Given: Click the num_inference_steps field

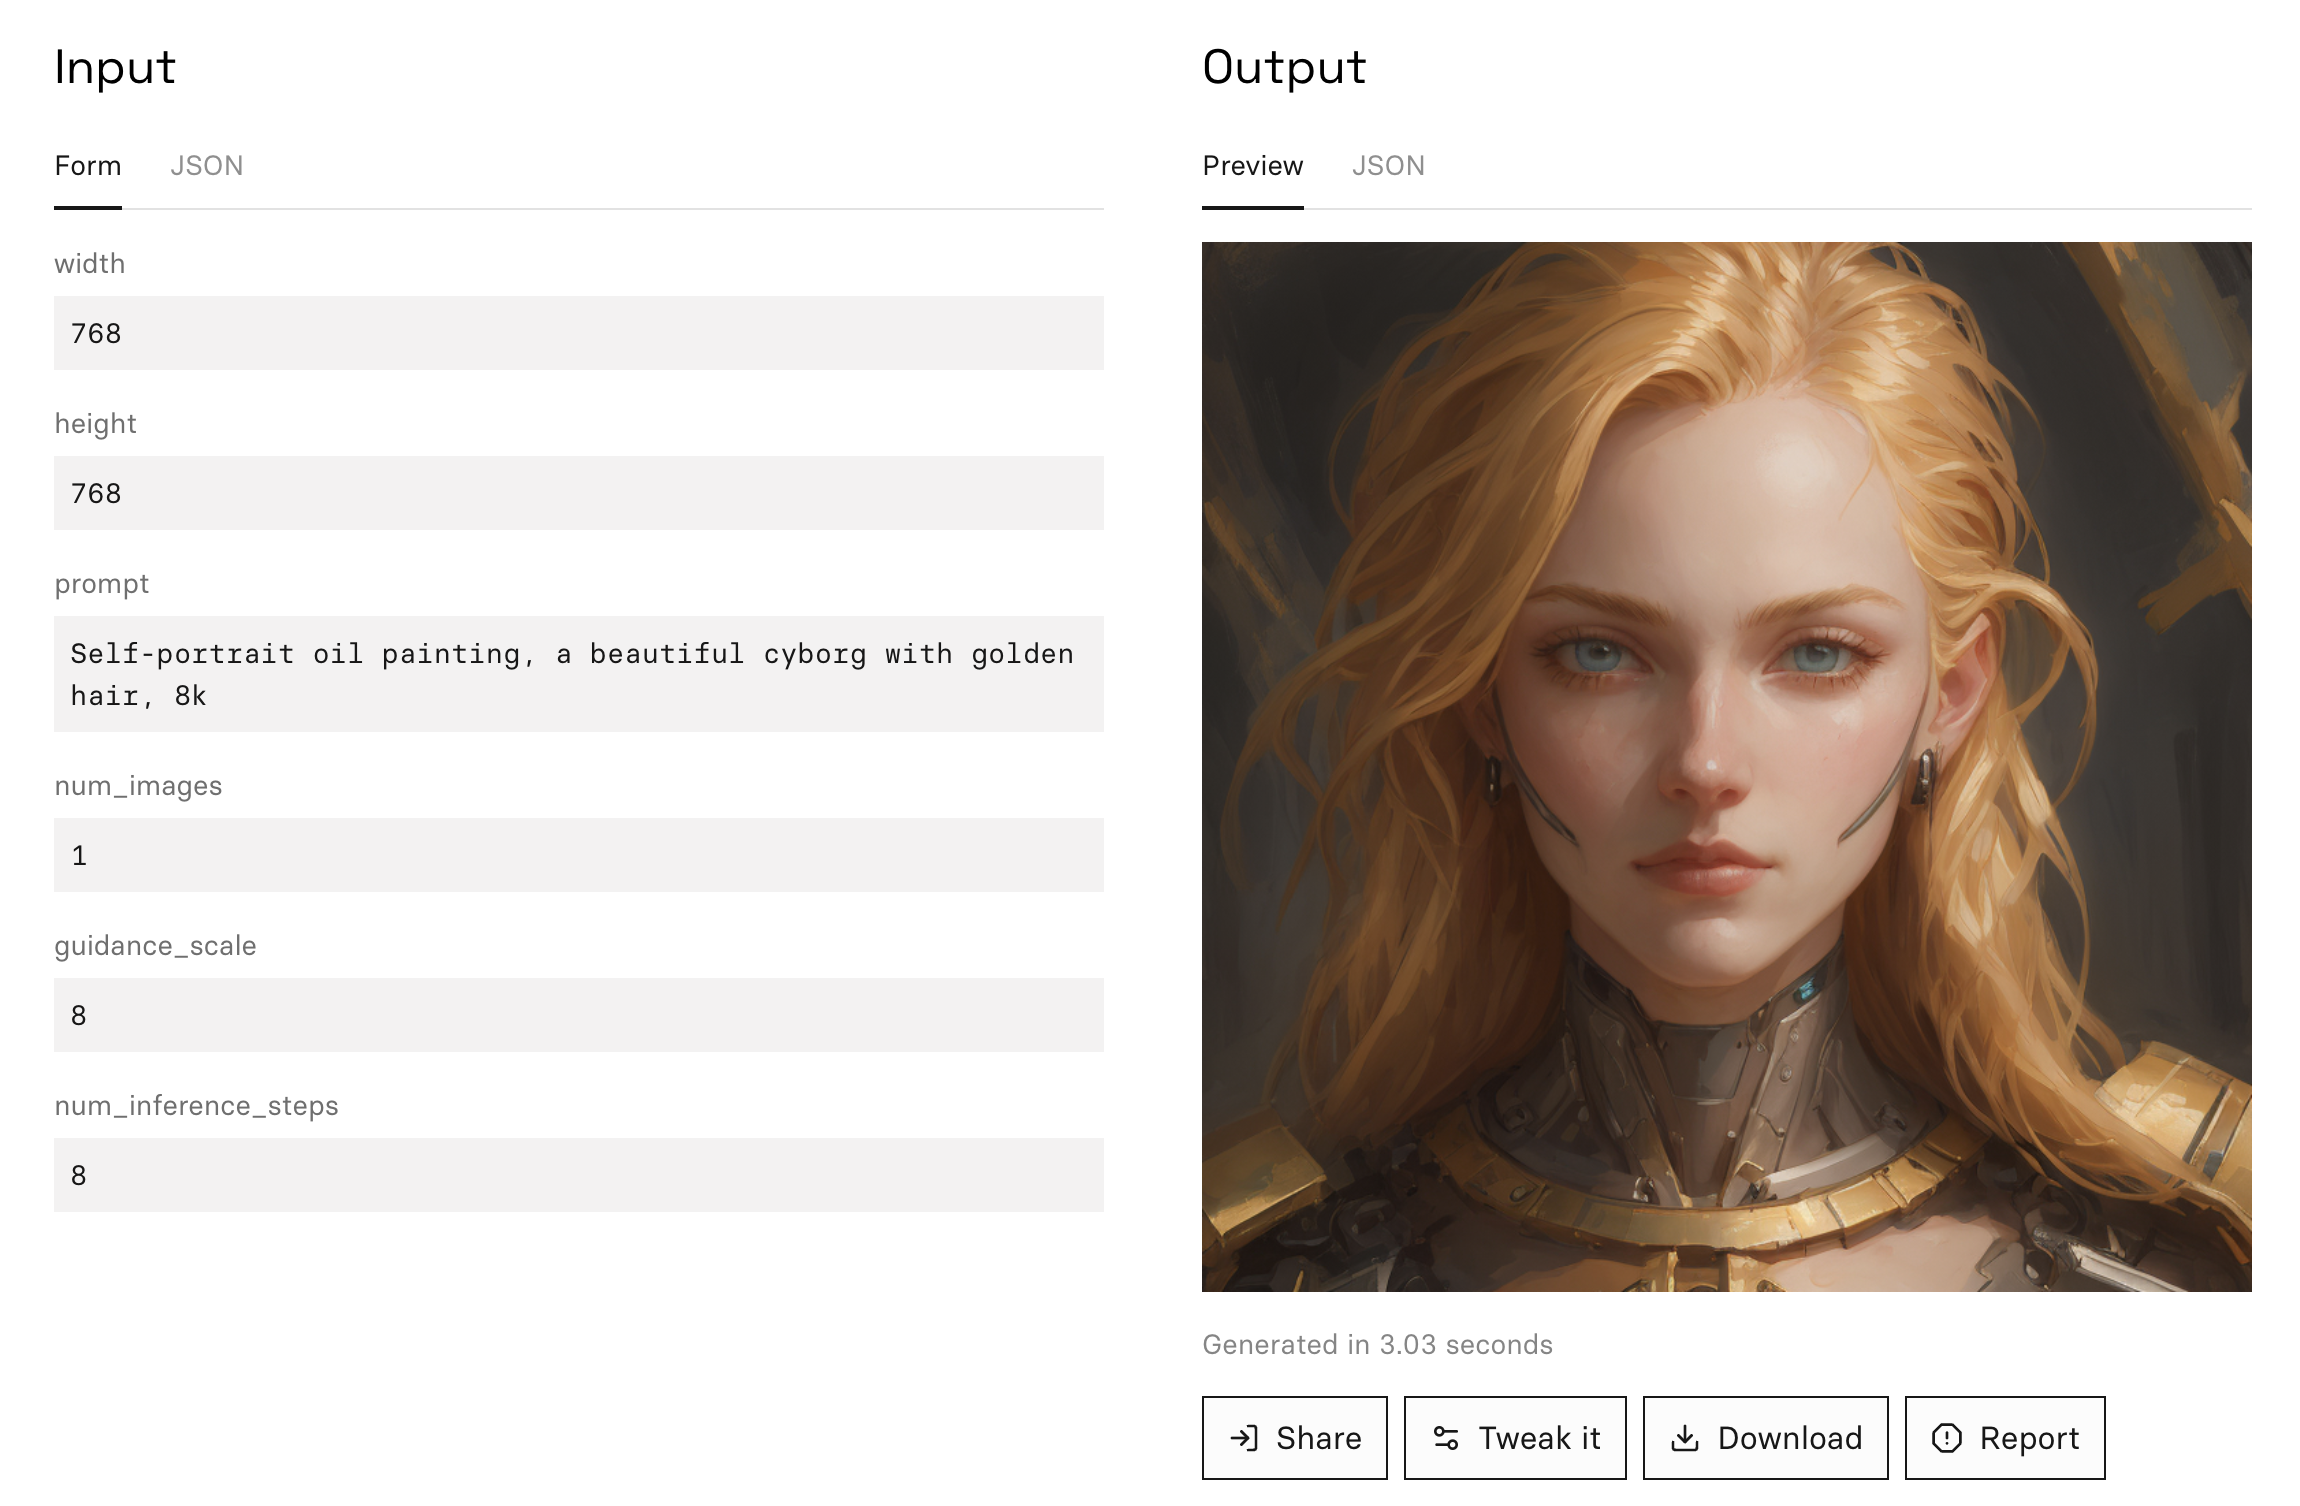Looking at the screenshot, I should [578, 1175].
